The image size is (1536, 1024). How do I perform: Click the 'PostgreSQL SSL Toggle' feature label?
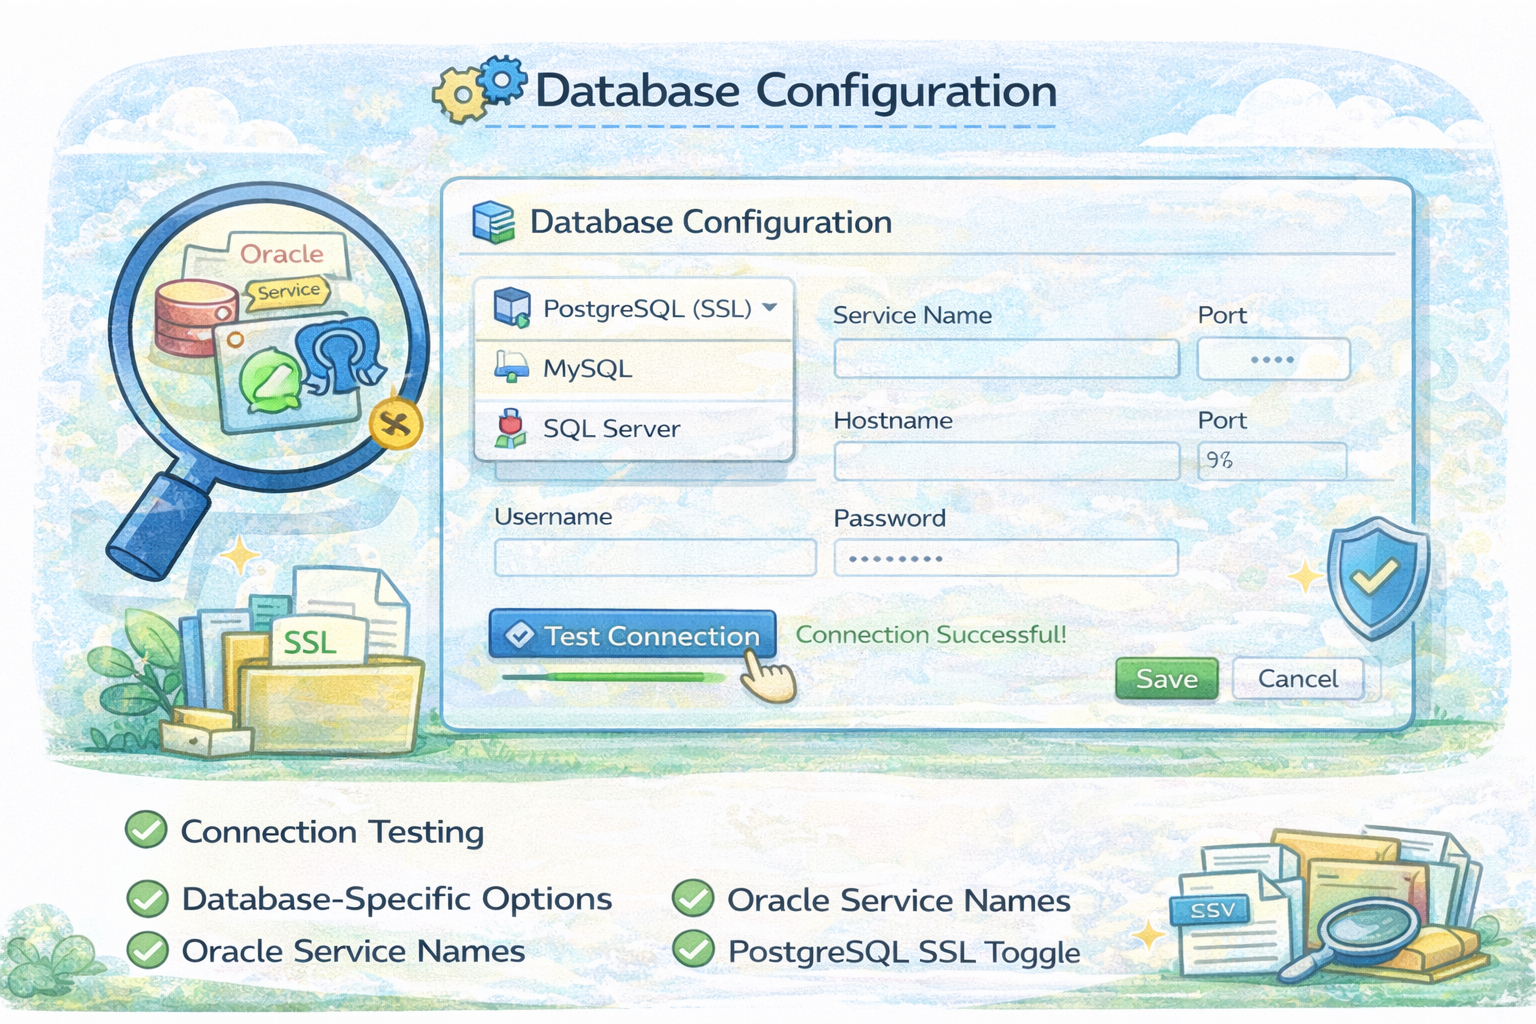[904, 952]
